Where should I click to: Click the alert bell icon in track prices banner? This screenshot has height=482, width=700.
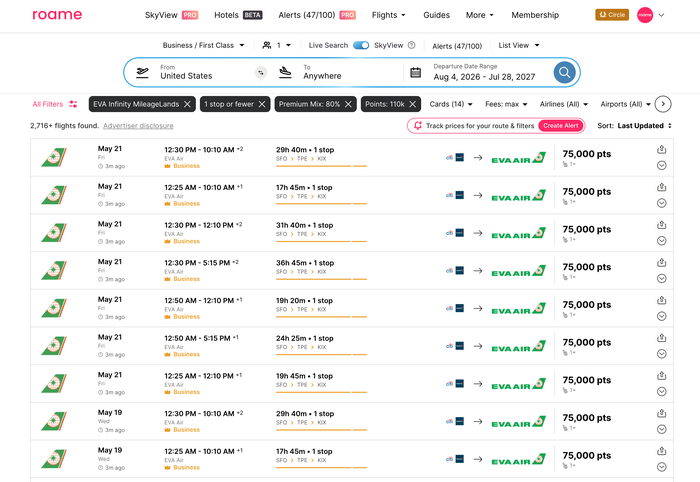[418, 125]
